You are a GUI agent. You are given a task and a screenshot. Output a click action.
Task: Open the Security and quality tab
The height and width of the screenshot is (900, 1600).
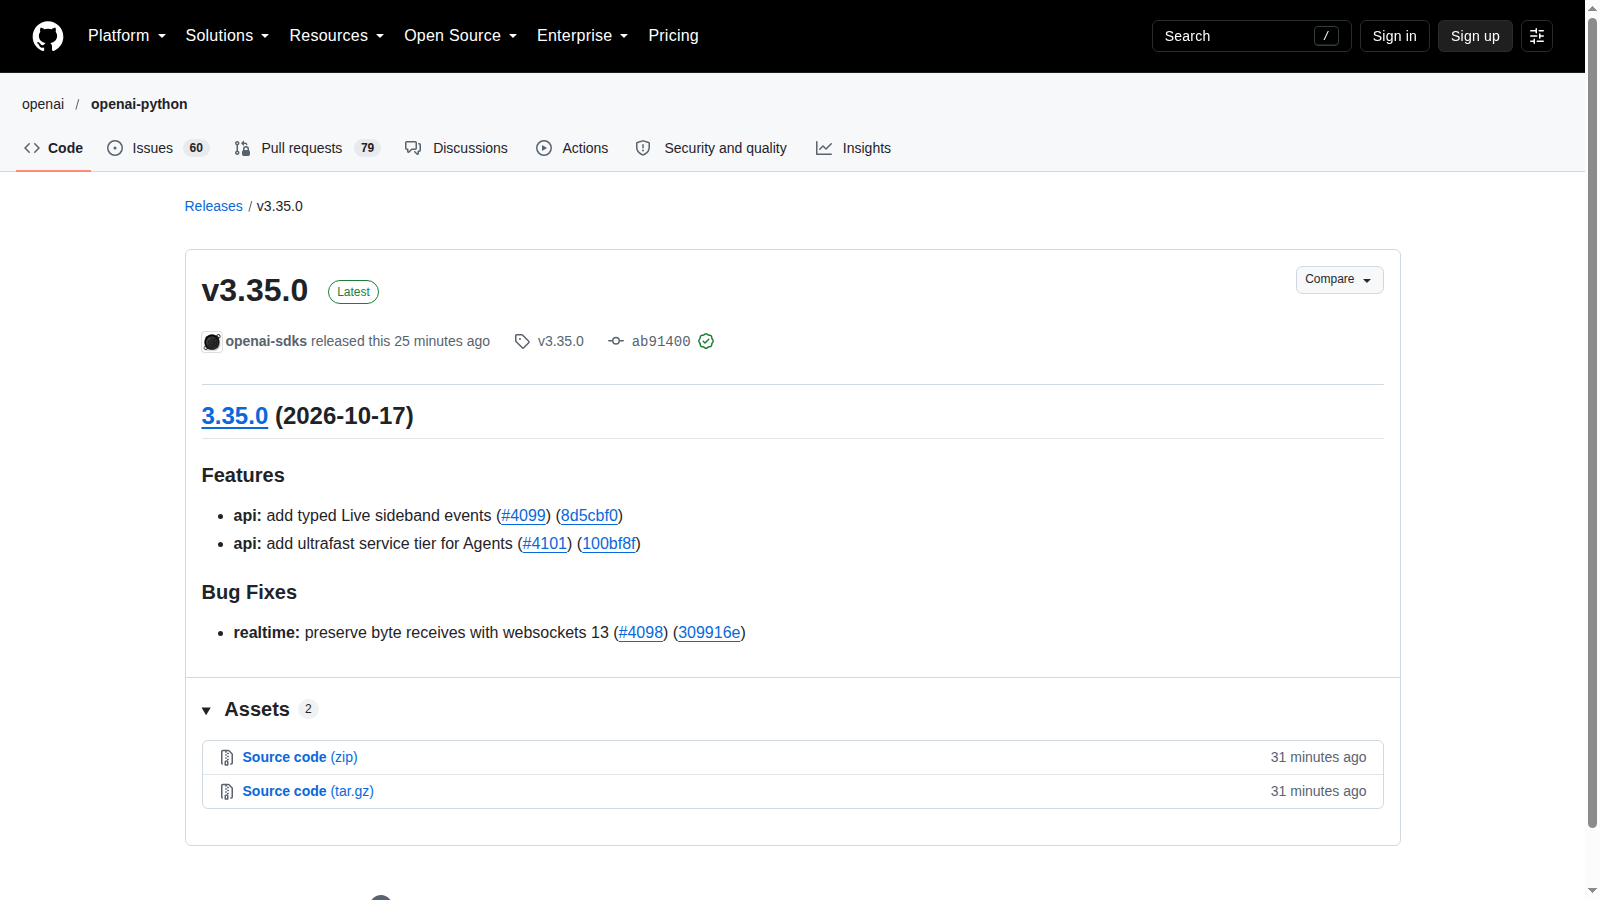711,148
